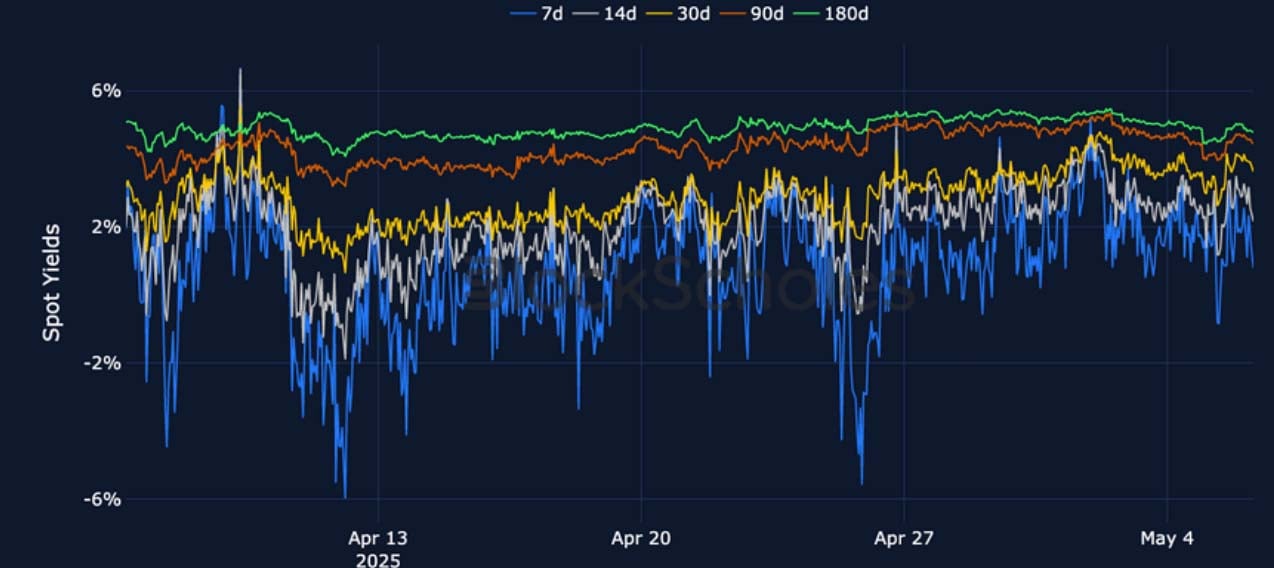Select the -2% y-axis tick label
The height and width of the screenshot is (568, 1274).
(x=103, y=363)
